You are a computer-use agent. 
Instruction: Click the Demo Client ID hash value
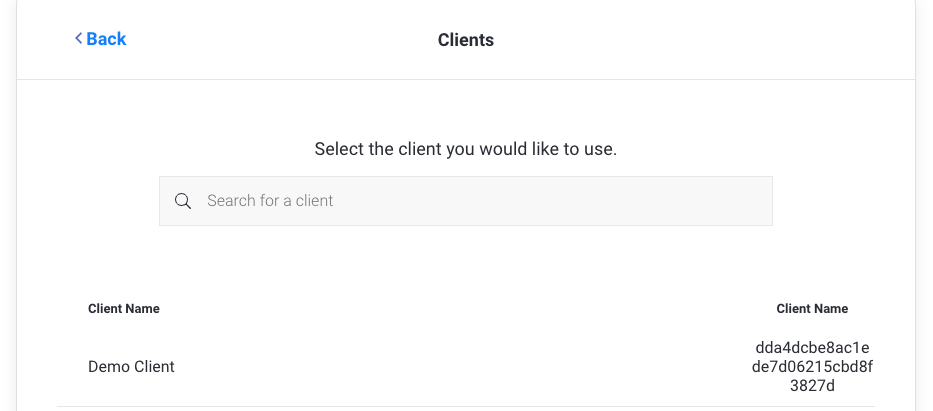pos(811,367)
